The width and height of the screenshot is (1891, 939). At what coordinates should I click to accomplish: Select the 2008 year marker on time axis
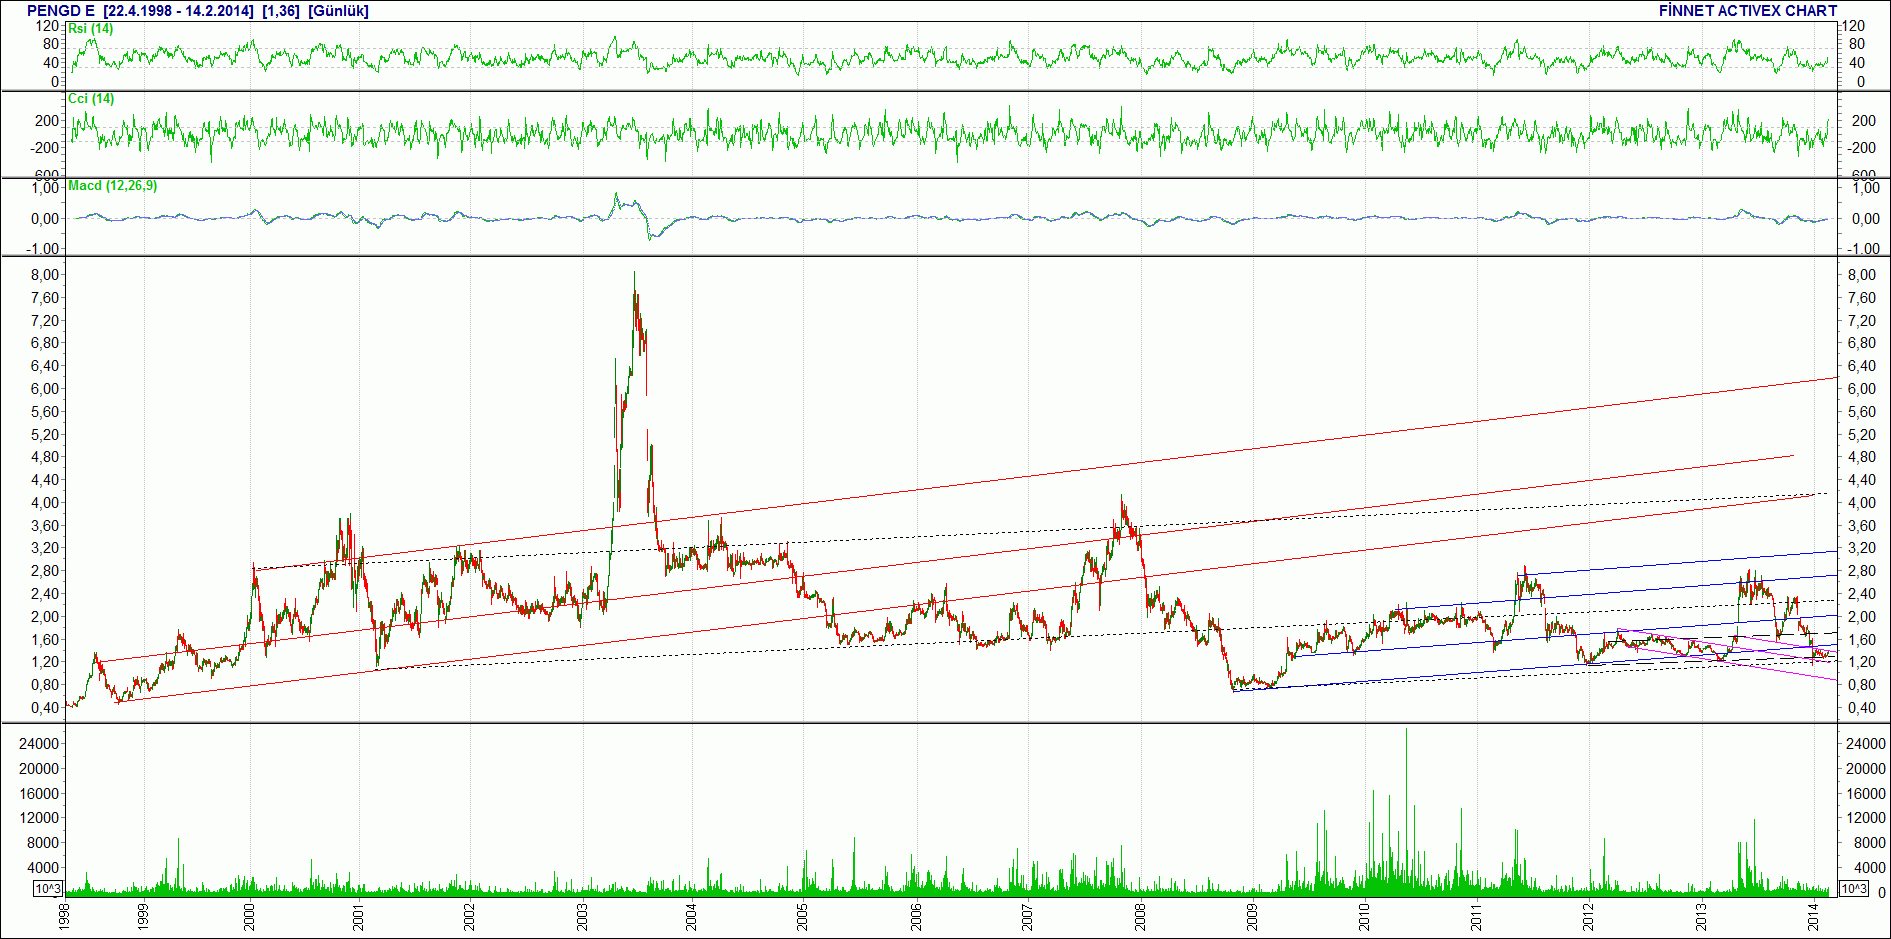pos(1140,917)
